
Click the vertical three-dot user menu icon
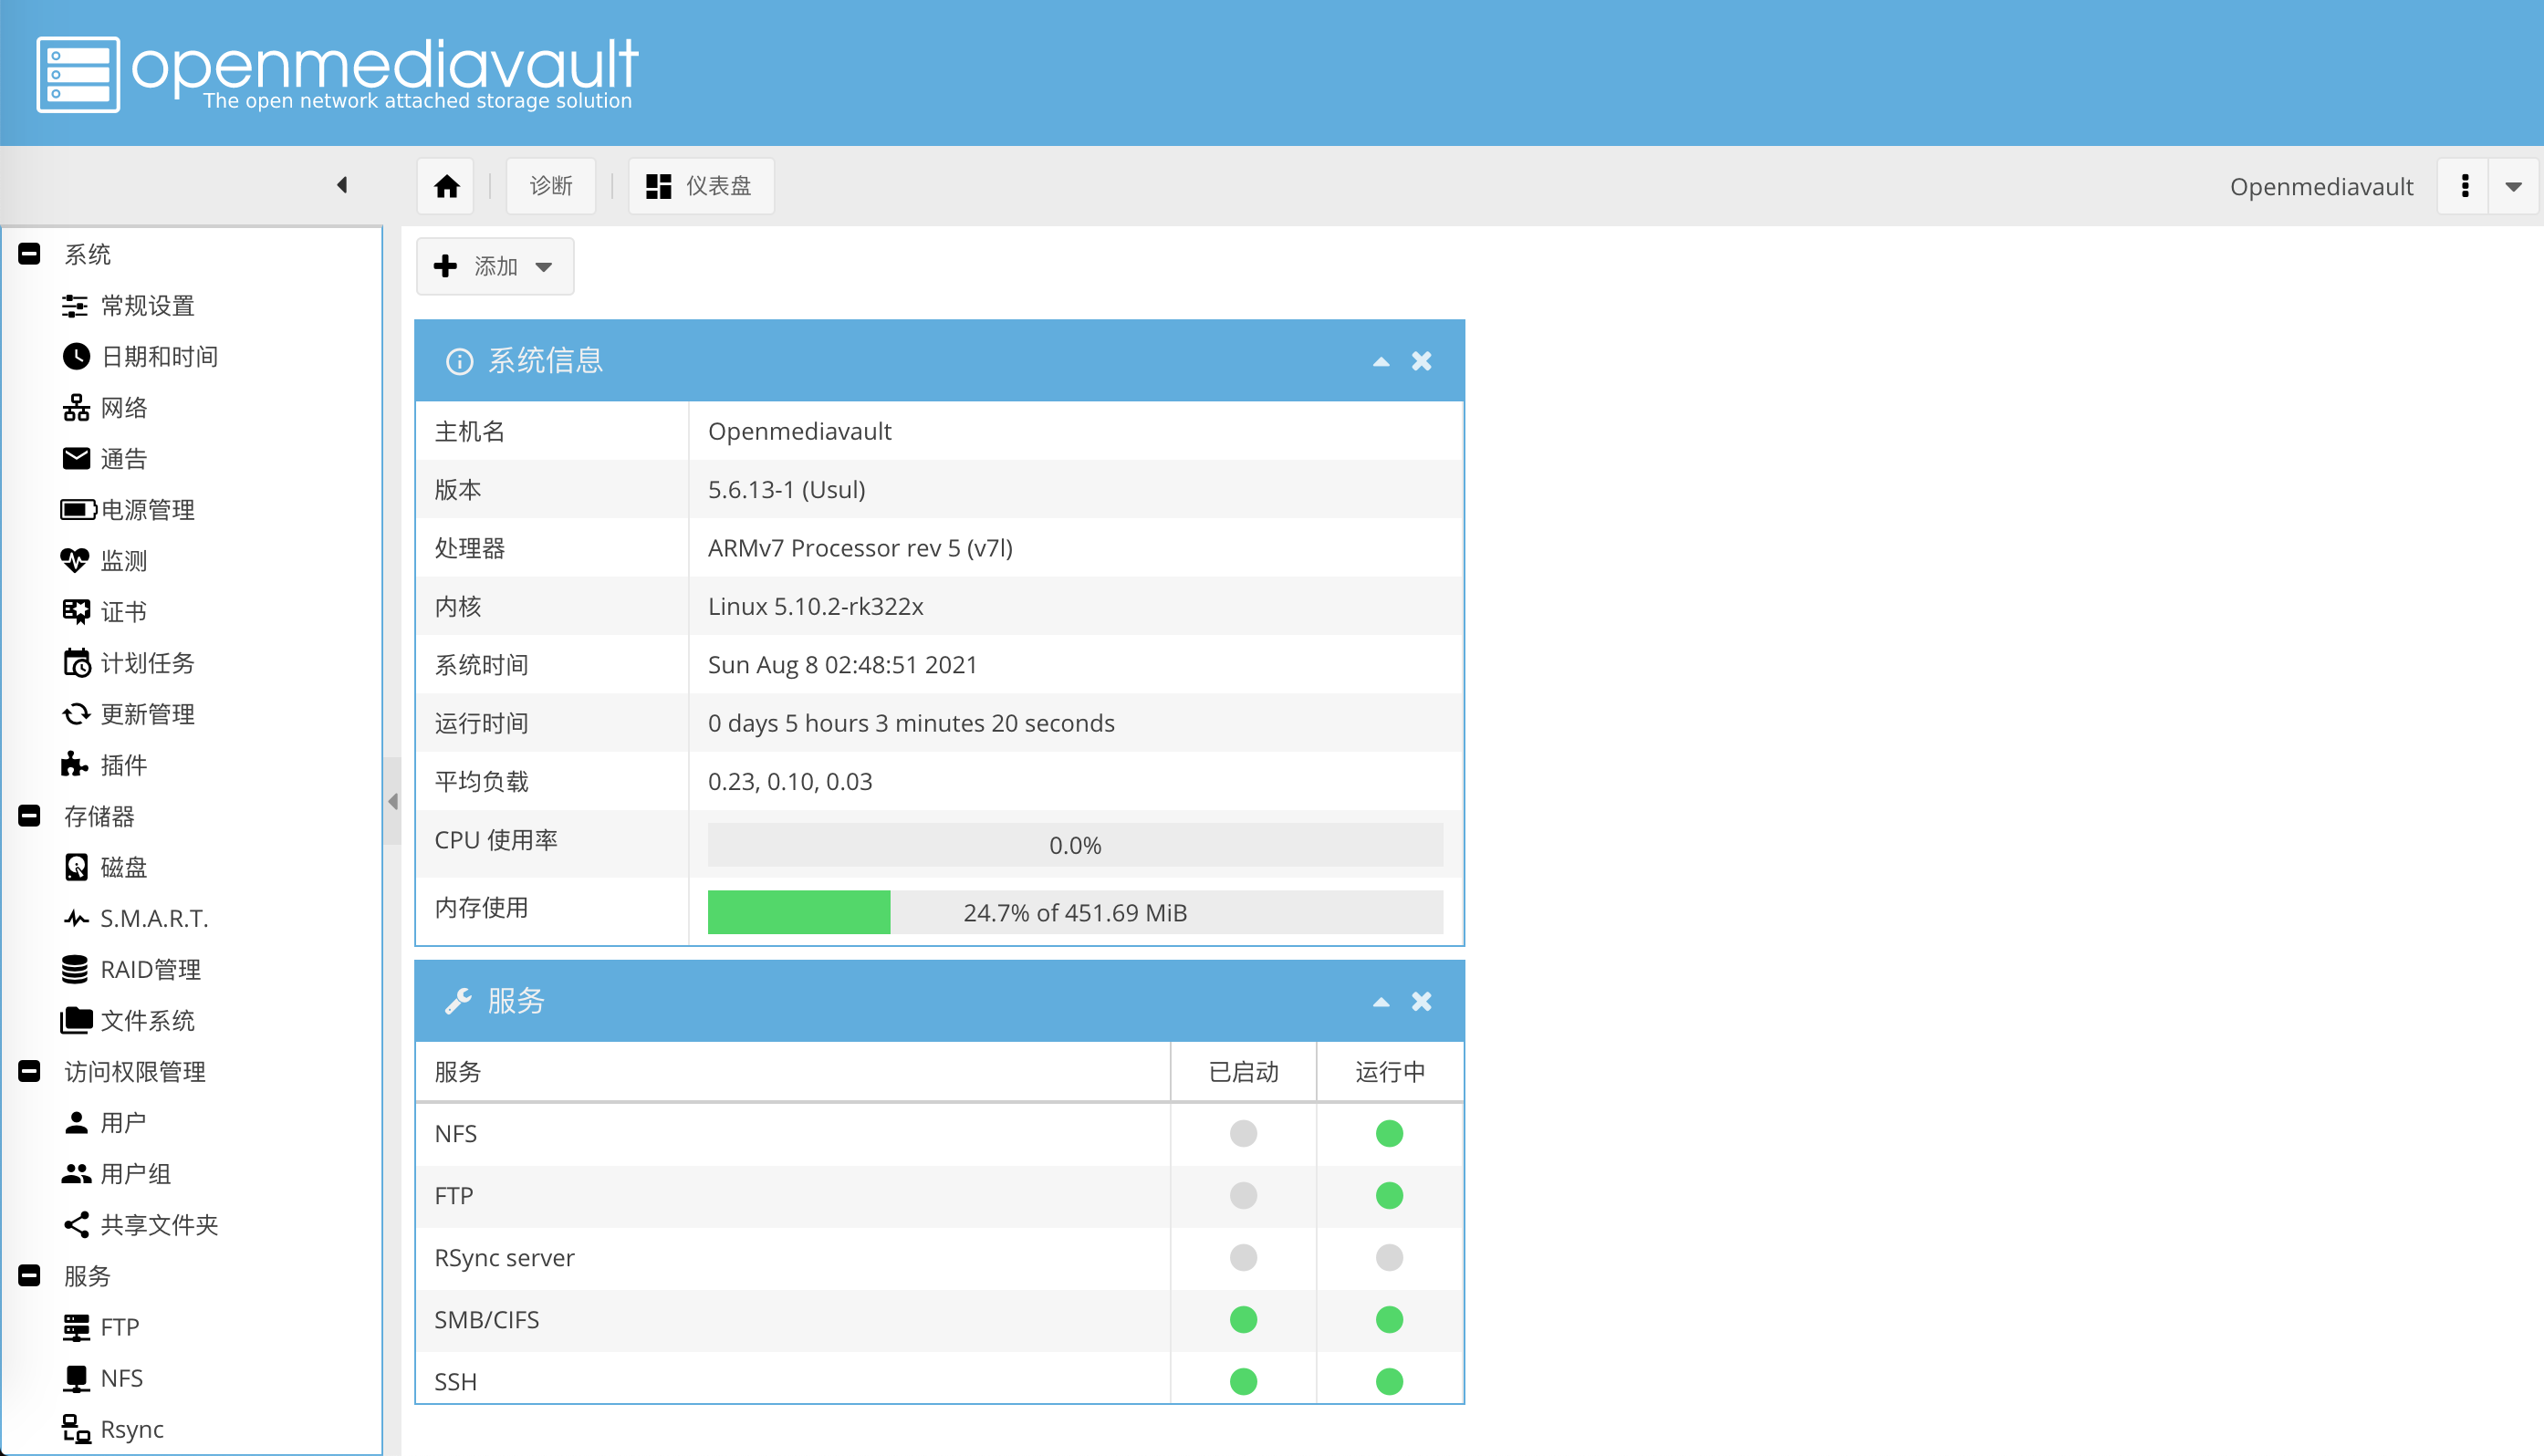2464,186
